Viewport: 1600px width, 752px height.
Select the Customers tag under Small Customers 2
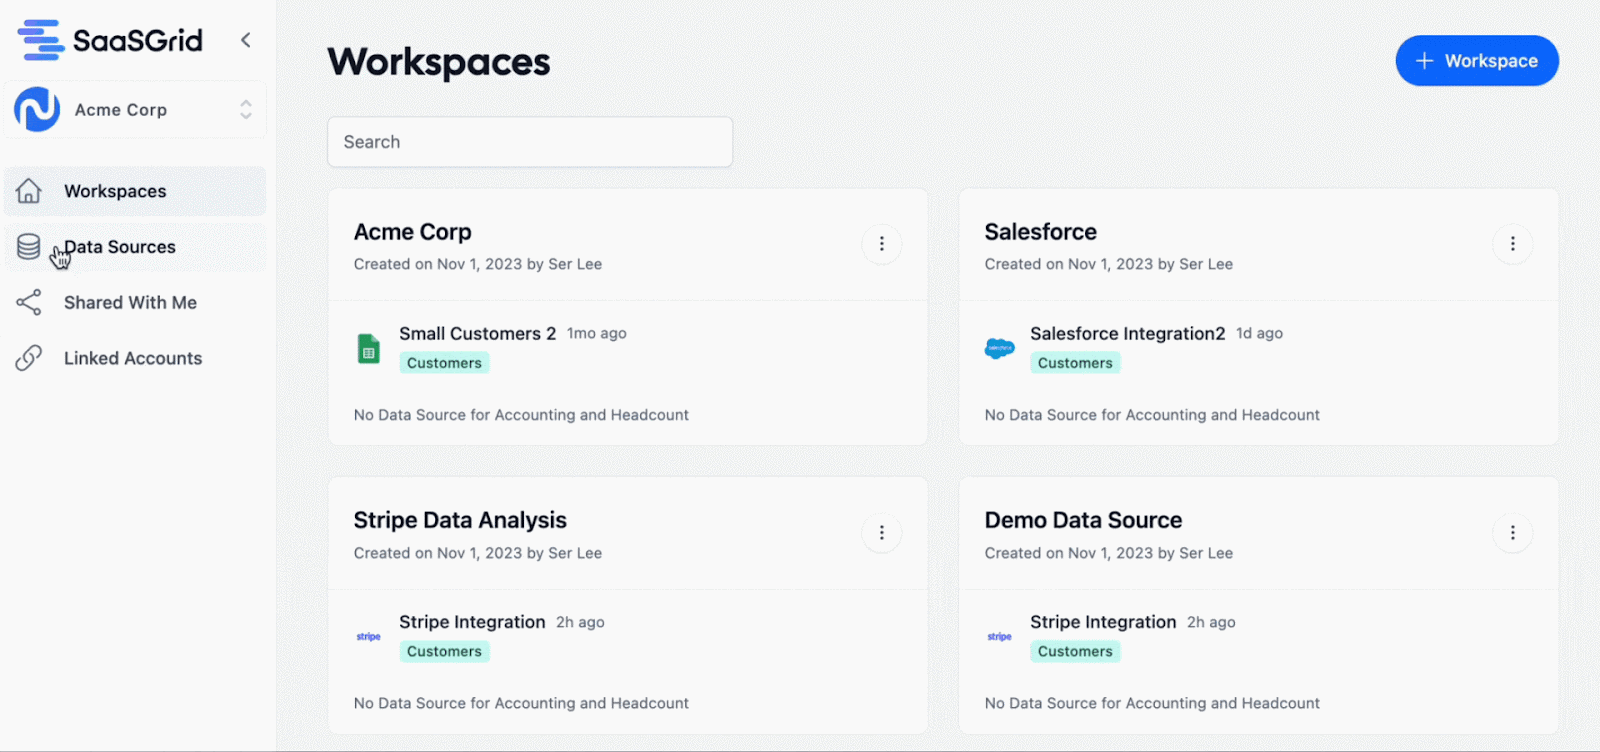point(444,363)
